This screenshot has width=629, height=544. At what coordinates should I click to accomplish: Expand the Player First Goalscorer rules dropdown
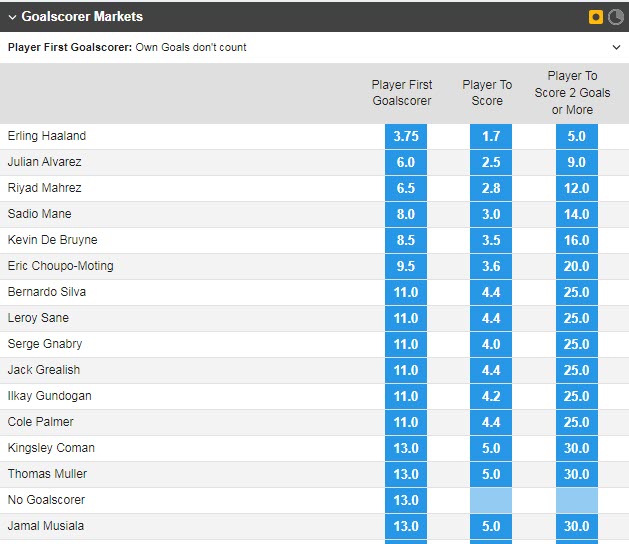pyautogui.click(x=615, y=47)
